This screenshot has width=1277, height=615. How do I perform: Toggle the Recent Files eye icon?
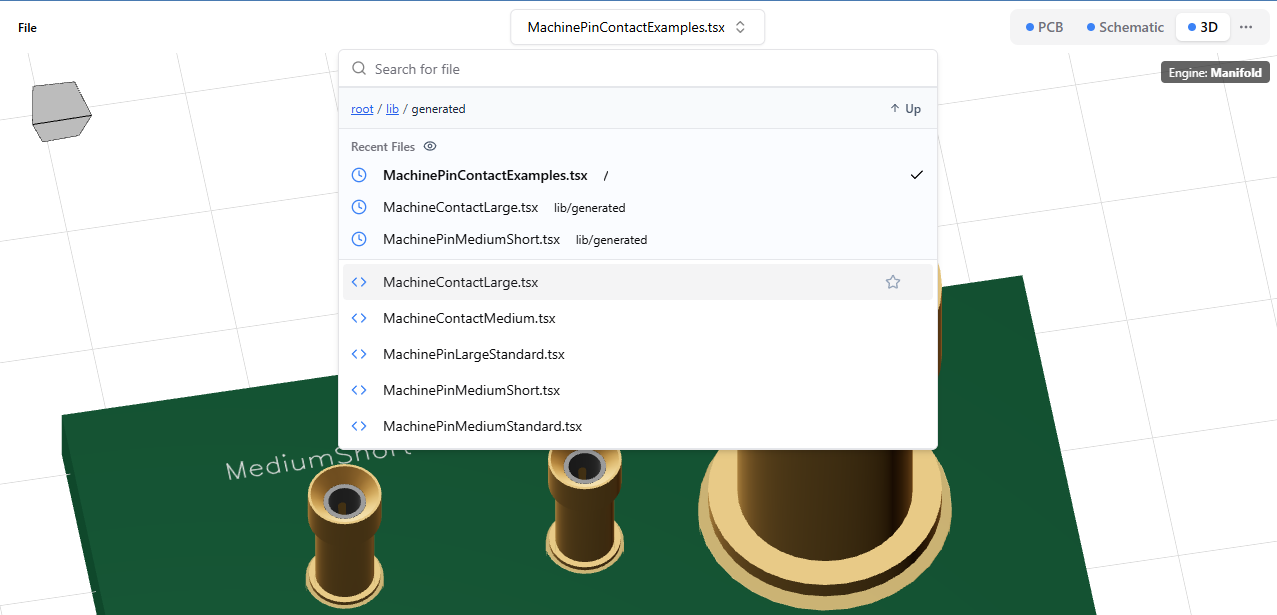coord(430,146)
